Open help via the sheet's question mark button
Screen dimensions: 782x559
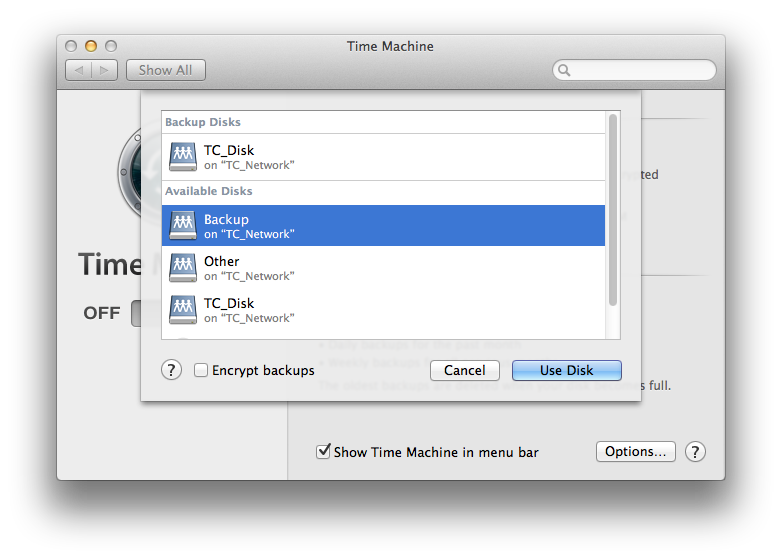pos(171,370)
